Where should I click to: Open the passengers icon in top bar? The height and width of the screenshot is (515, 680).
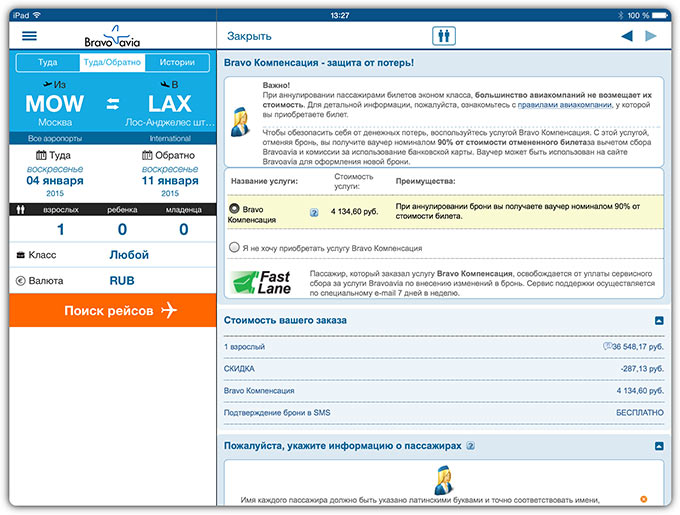pyautogui.click(x=444, y=36)
